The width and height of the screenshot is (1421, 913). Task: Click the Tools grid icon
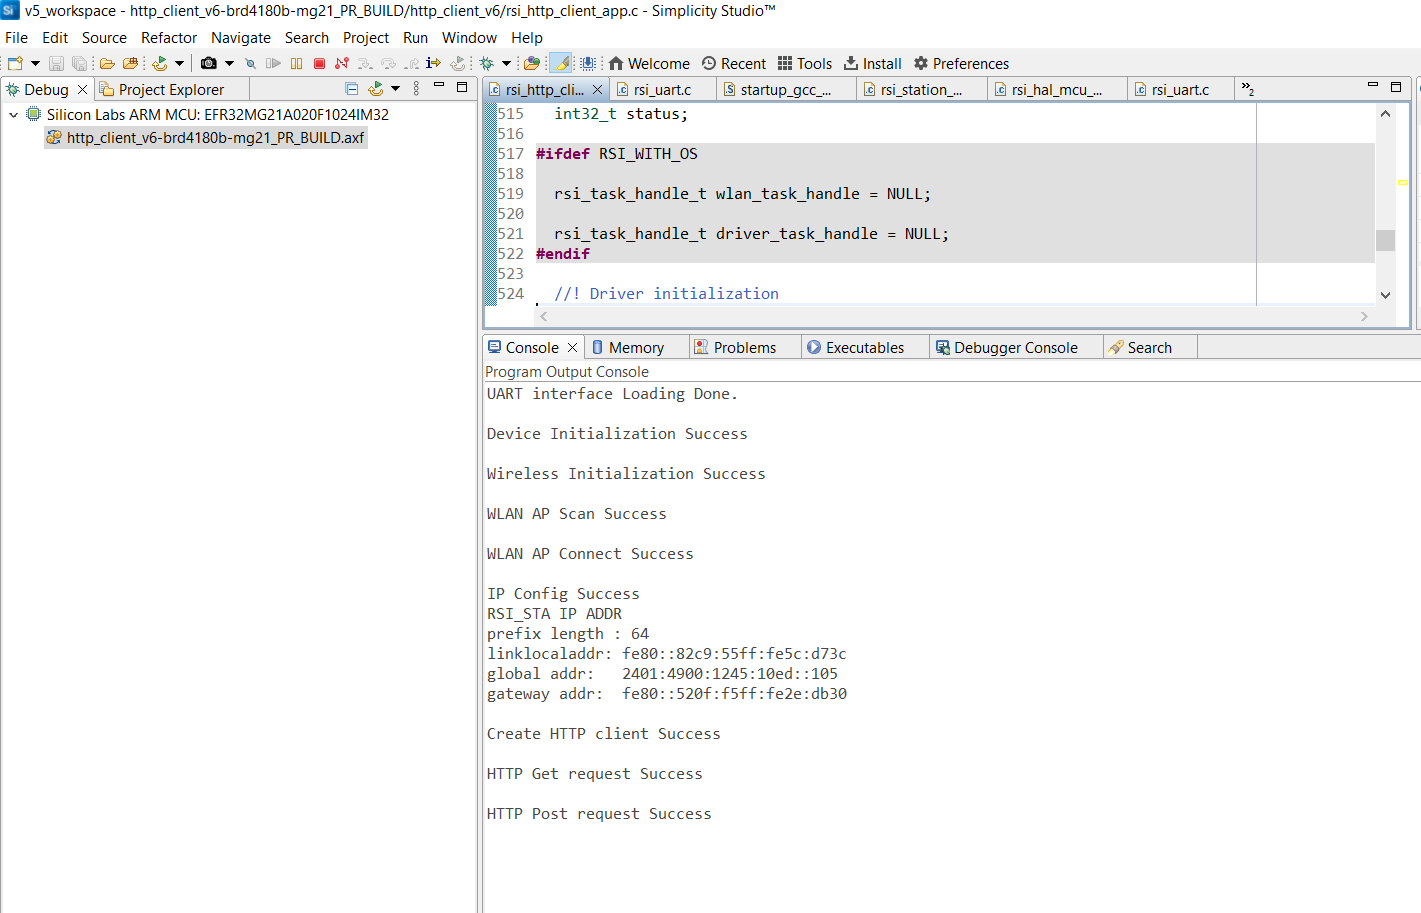[x=785, y=63]
